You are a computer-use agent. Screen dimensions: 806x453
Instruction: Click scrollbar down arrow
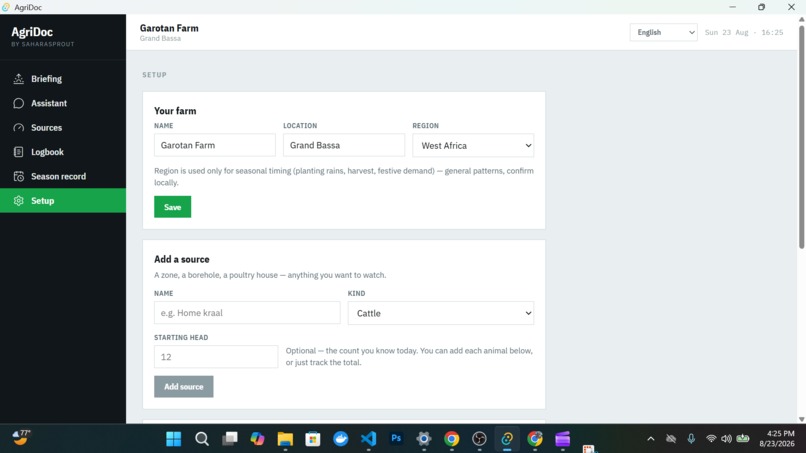pos(801,420)
